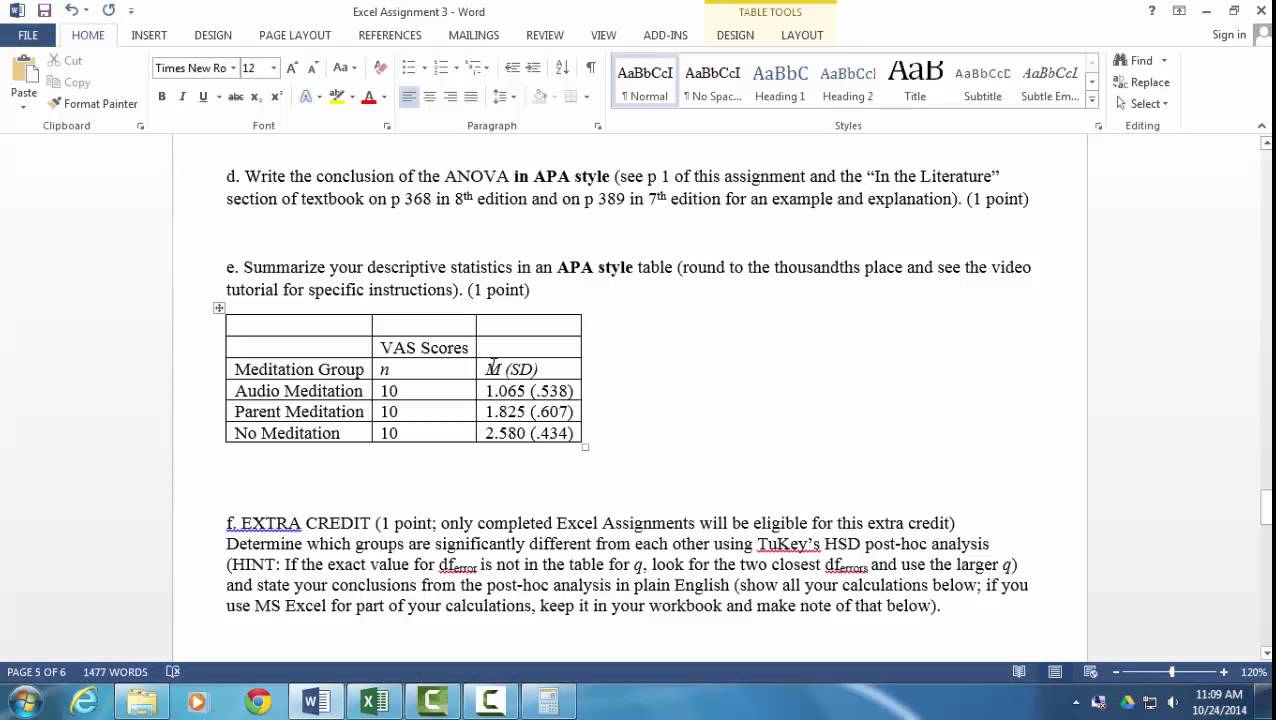
Task: Expand the Styles gallery
Action: click(x=1092, y=99)
